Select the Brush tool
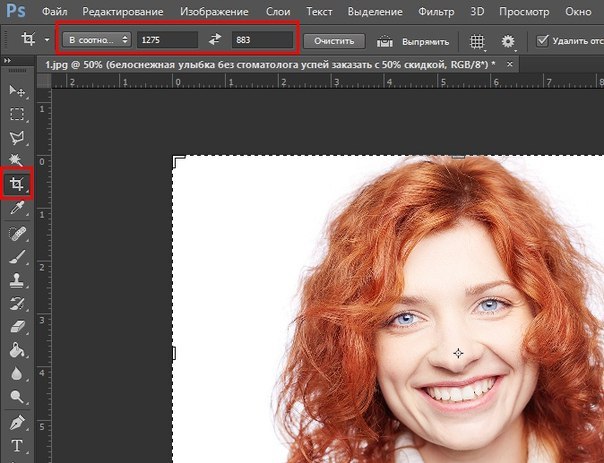This screenshot has width=604, height=463. point(17,256)
